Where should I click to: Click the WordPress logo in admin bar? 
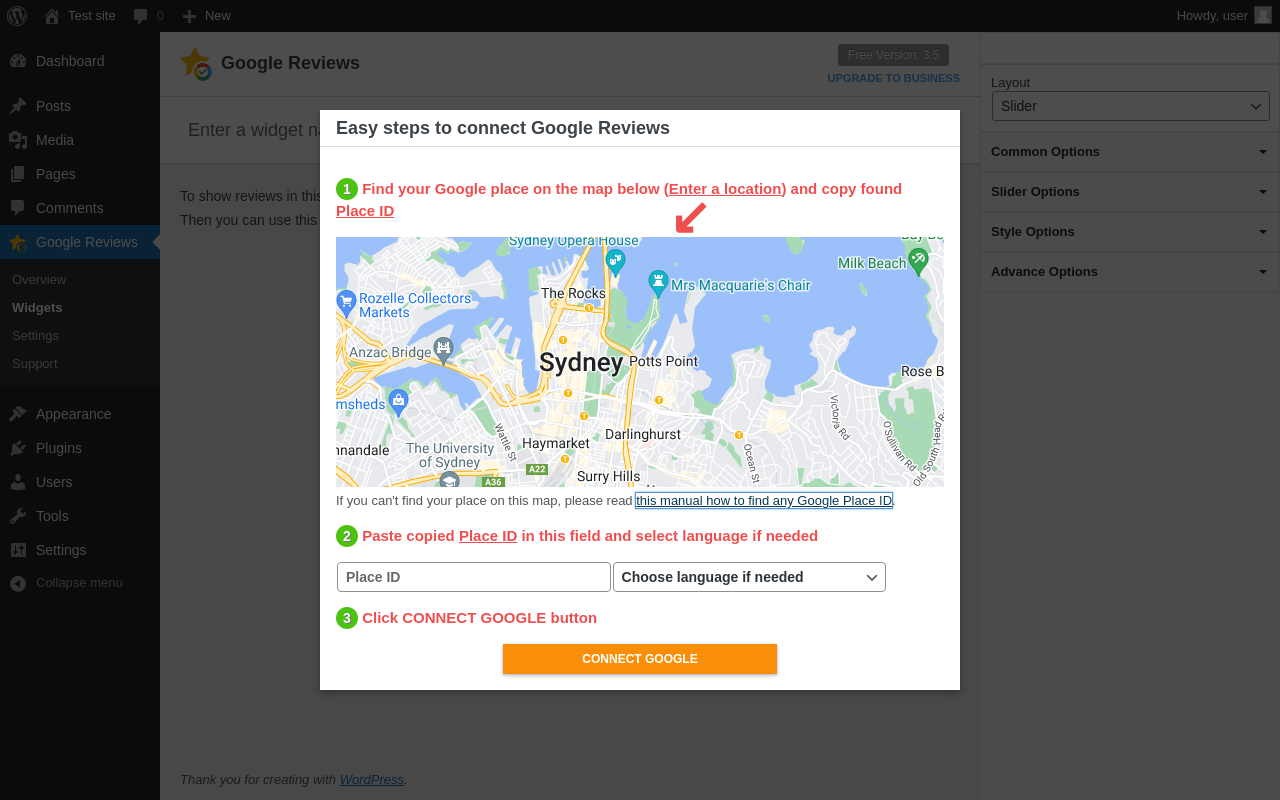(17, 16)
